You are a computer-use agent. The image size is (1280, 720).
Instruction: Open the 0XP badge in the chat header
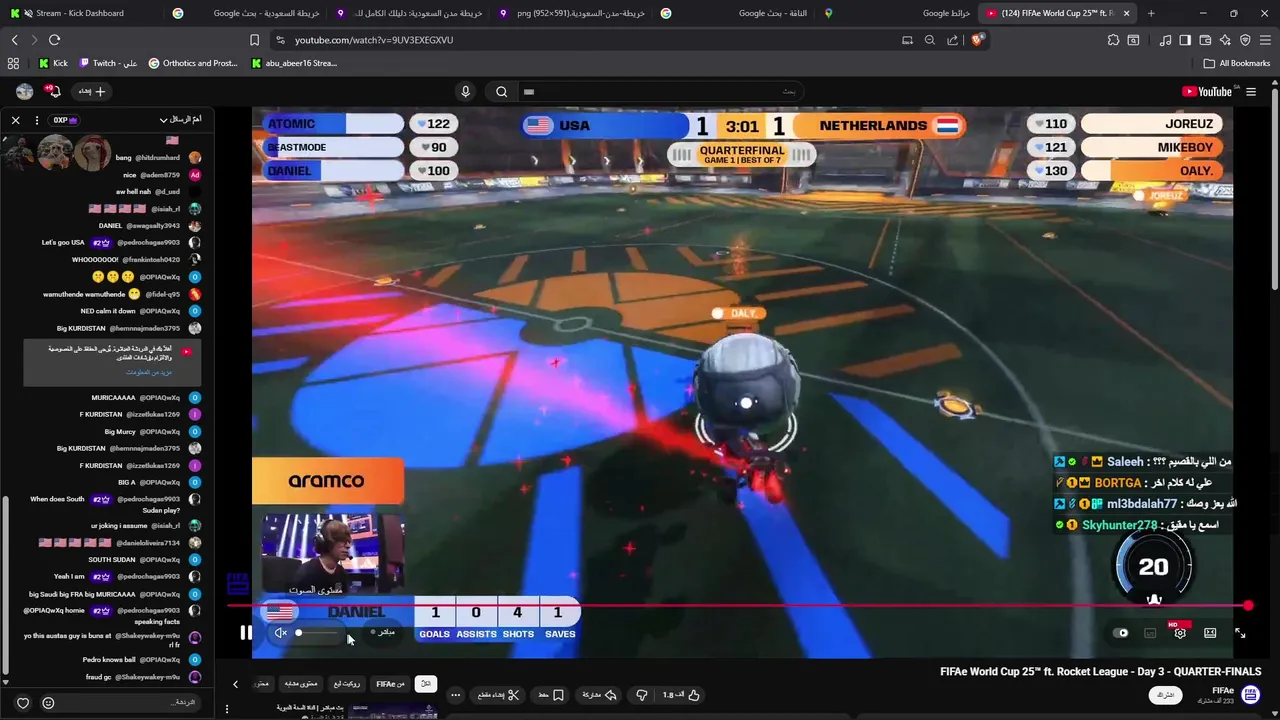(x=65, y=120)
